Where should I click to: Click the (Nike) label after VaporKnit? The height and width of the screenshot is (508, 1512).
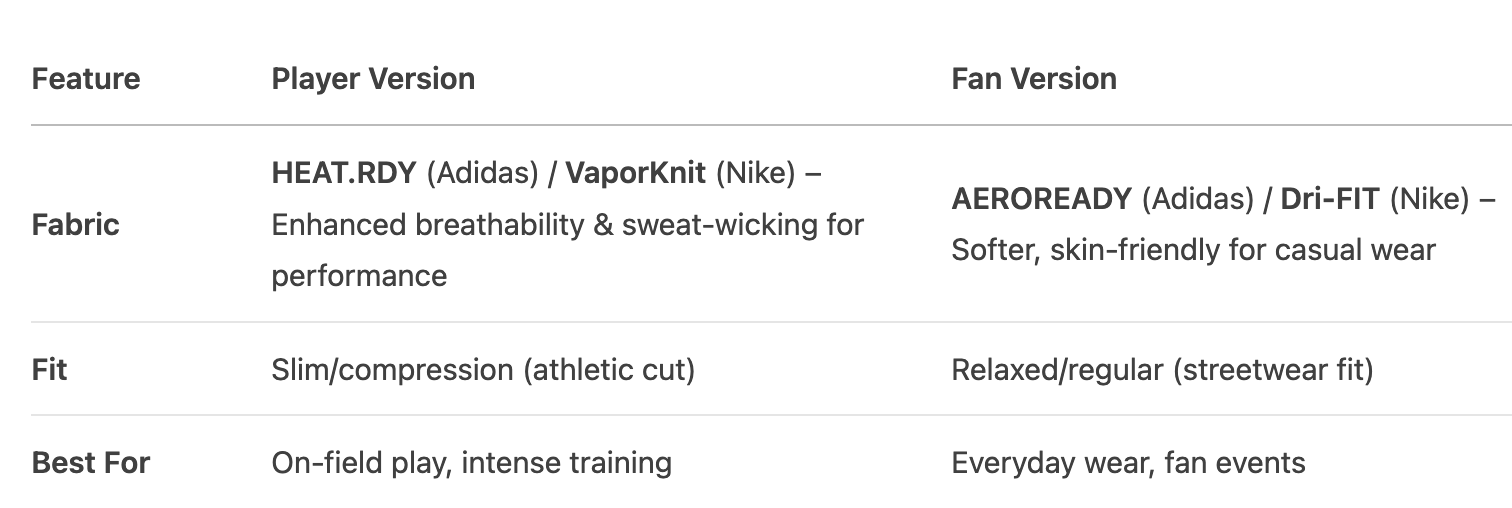[x=754, y=173]
